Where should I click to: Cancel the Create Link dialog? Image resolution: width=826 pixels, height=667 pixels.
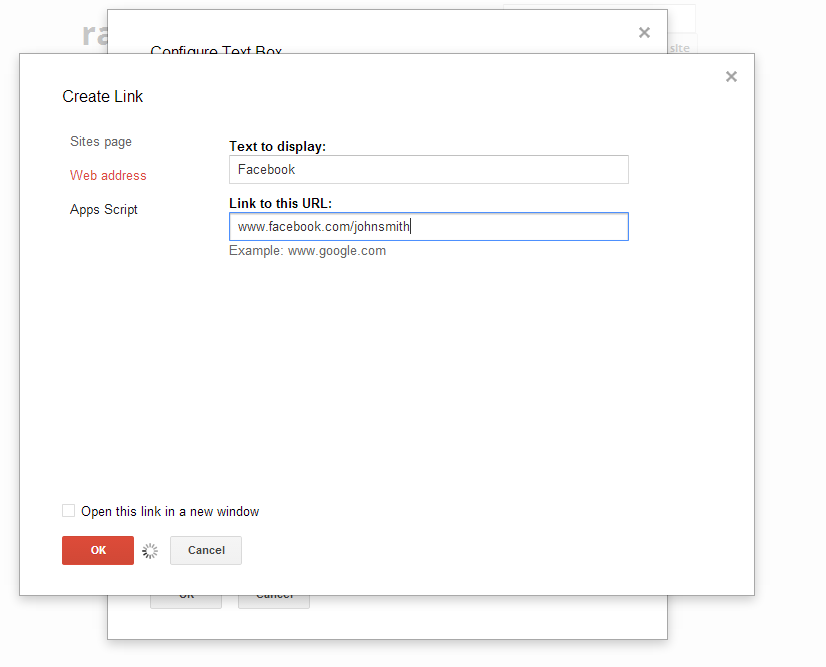pos(206,551)
